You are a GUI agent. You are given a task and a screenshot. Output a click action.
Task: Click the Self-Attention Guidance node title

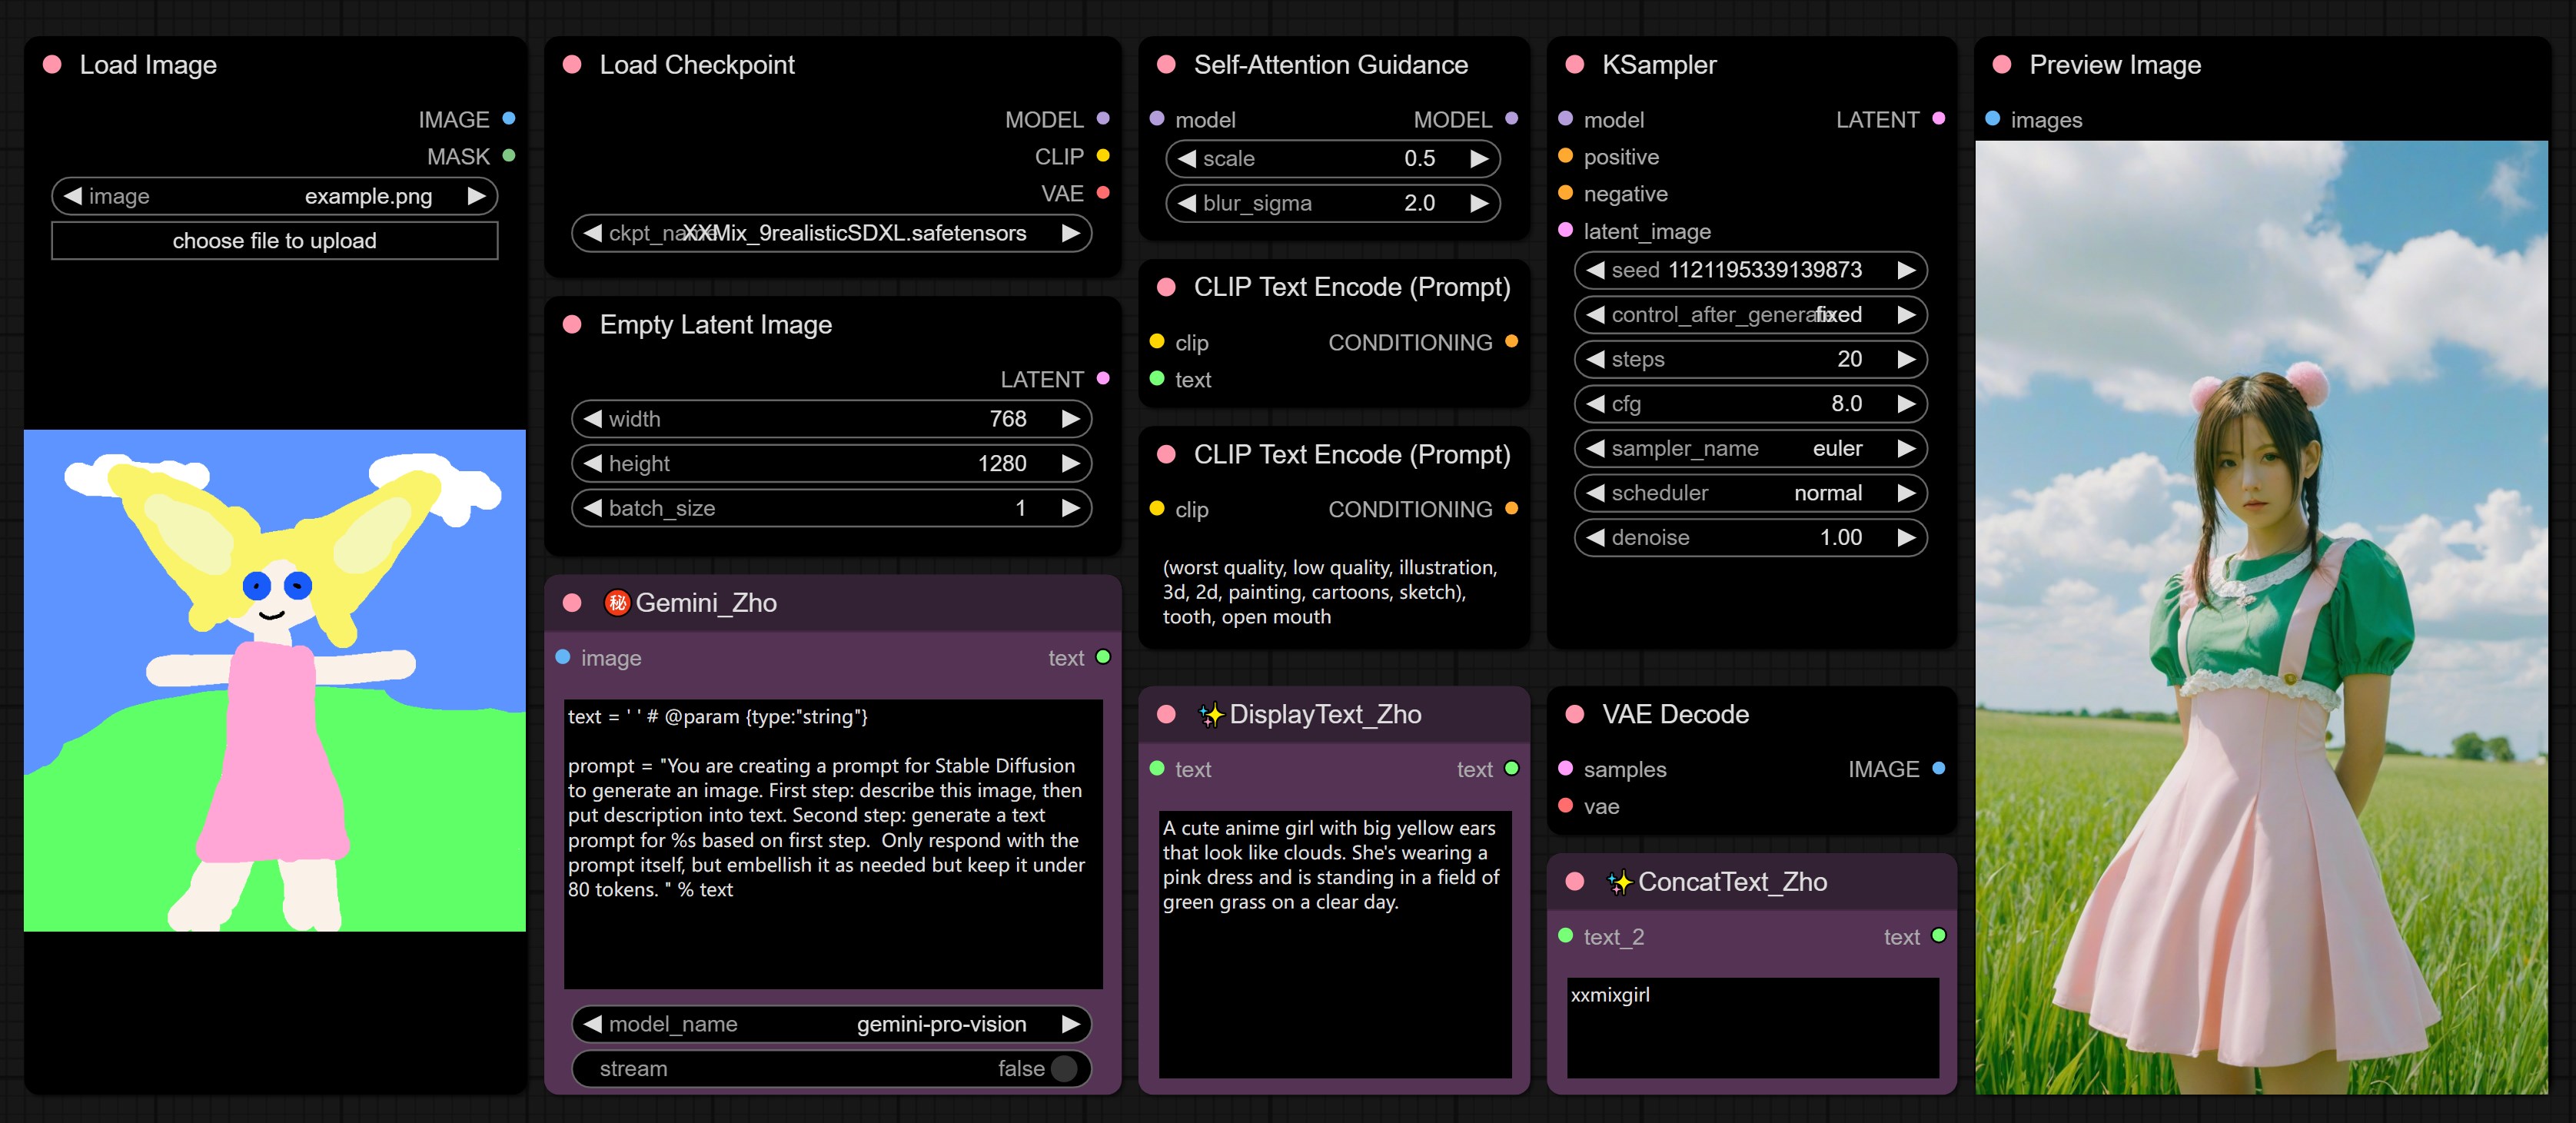pos(1330,65)
